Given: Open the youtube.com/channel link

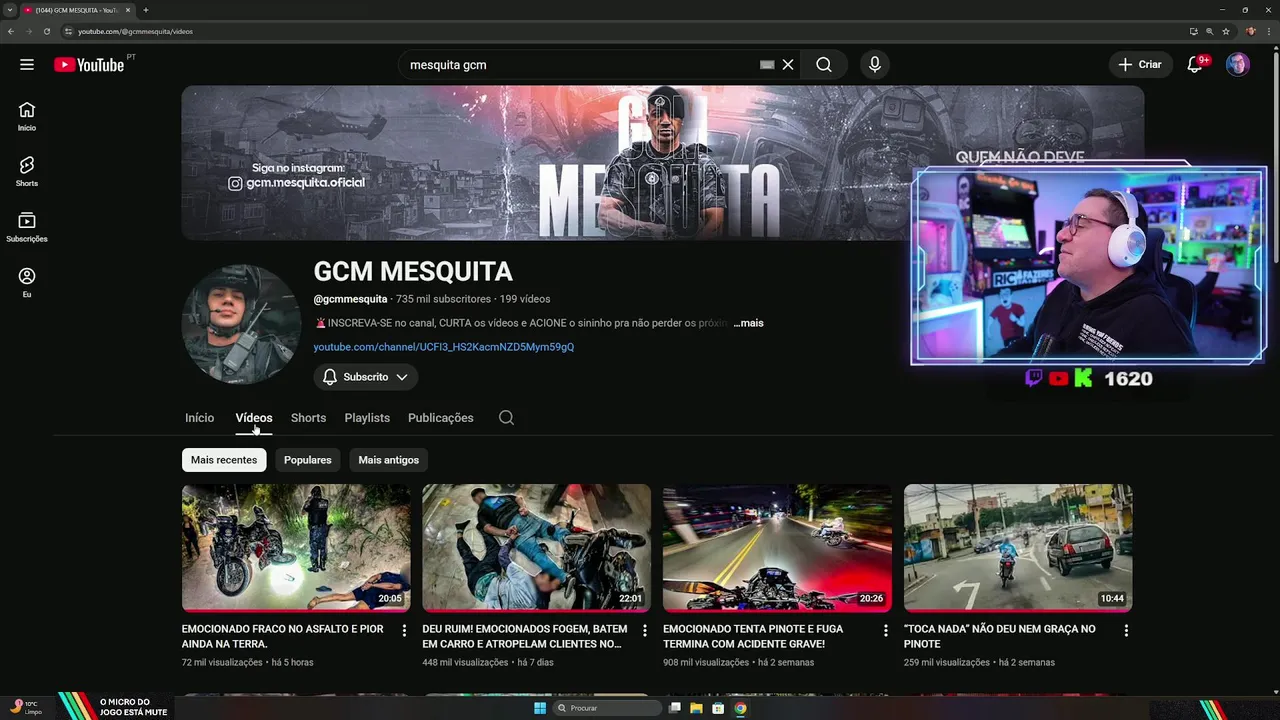Looking at the screenshot, I should click(x=444, y=347).
